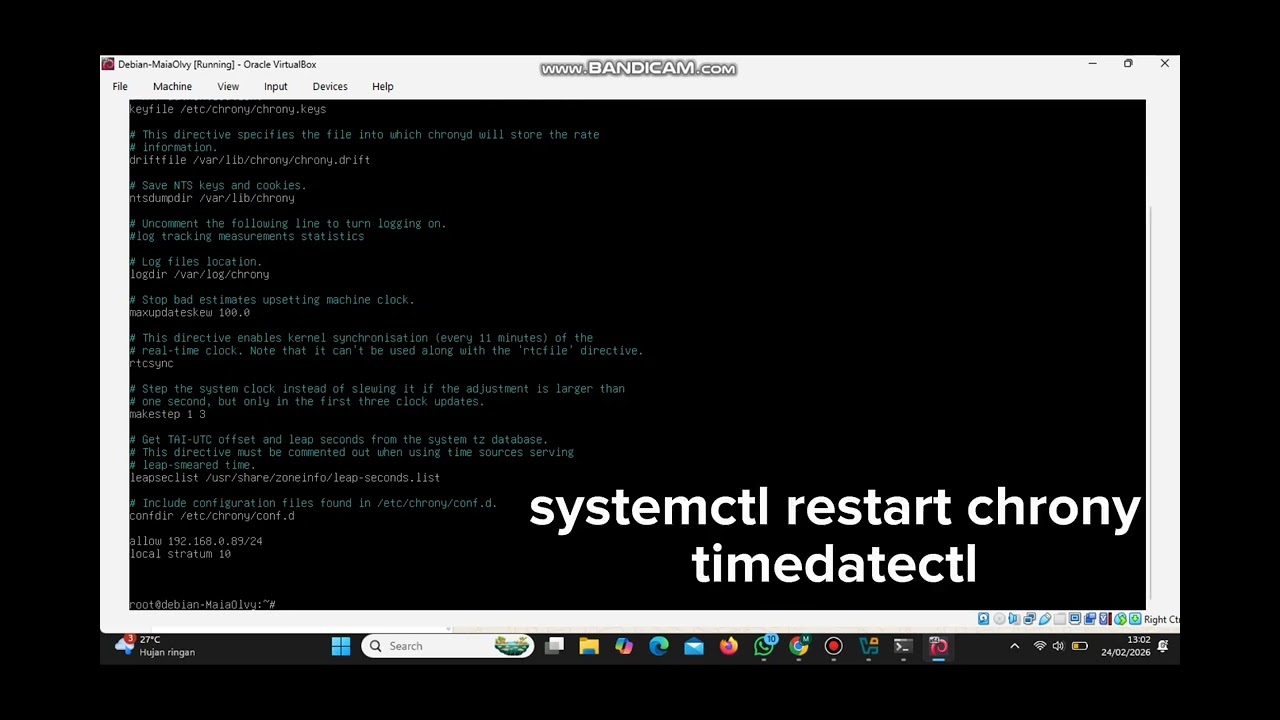Click the recording status indicator icon
1280x720 pixels.
(x=1090, y=619)
